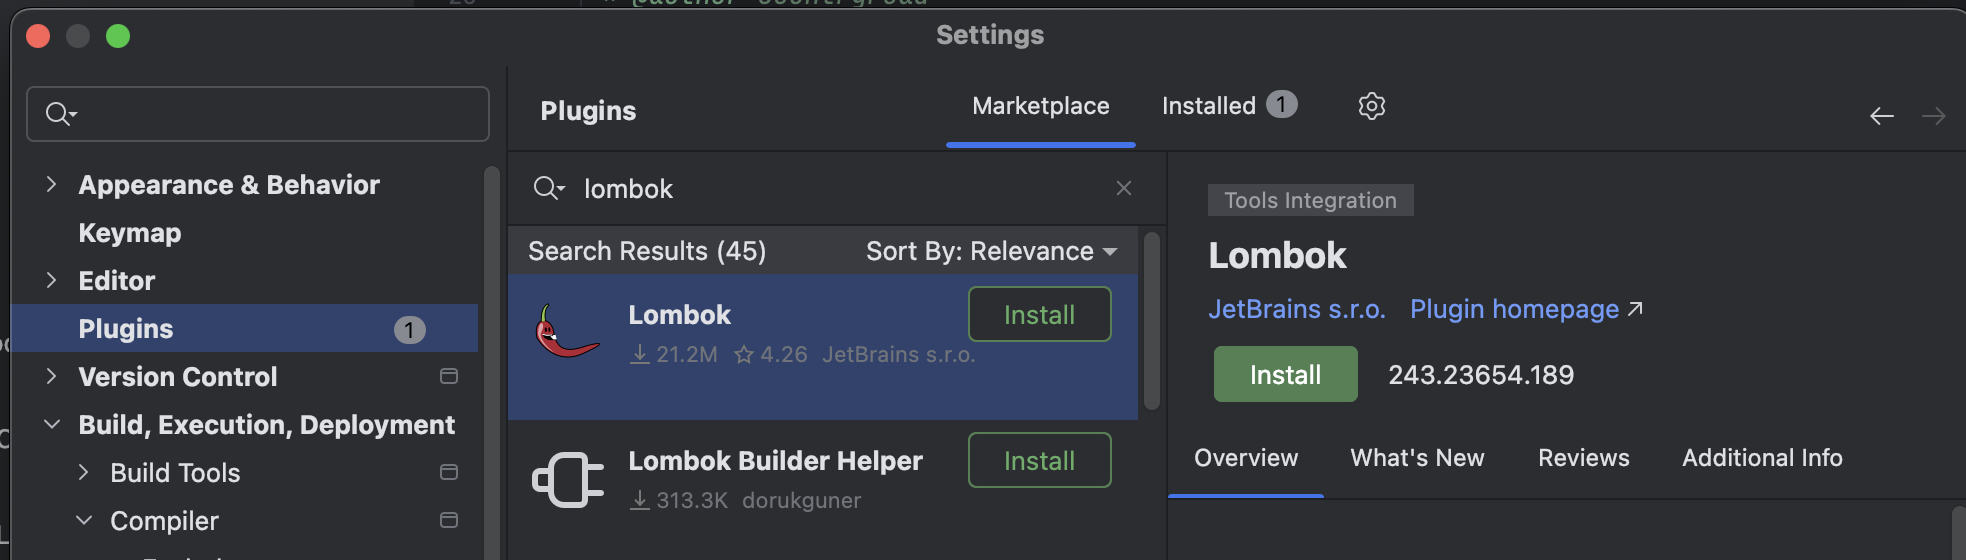Click the Plugins update count badge in the sidebar
The height and width of the screenshot is (560, 1966).
click(x=409, y=330)
